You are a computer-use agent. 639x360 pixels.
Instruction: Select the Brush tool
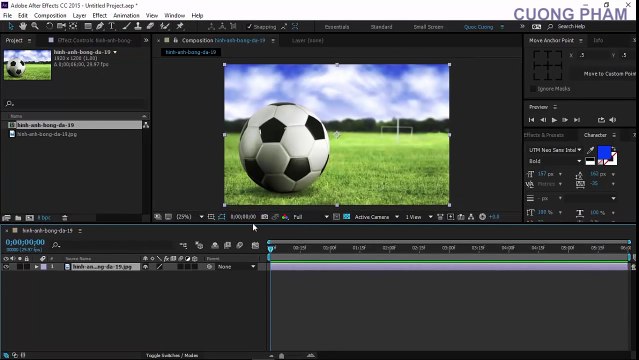tap(126, 26)
